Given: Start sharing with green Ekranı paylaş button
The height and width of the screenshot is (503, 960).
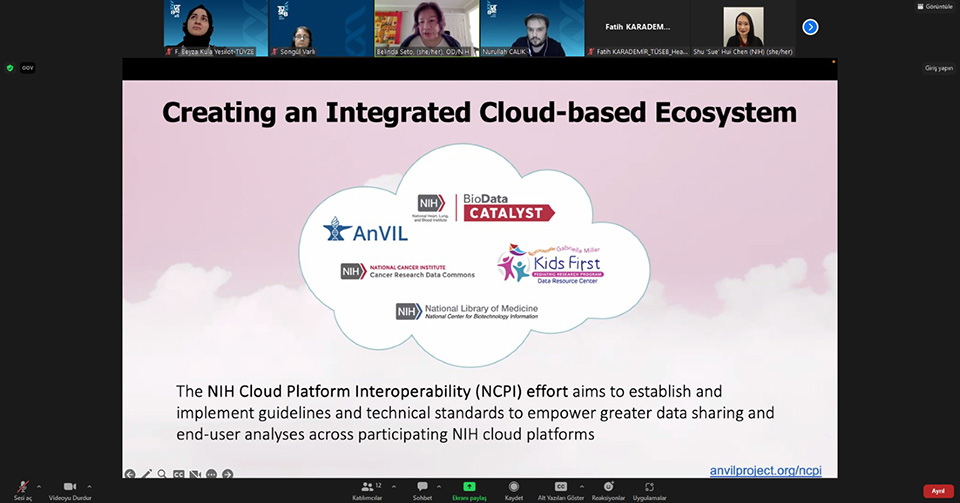Looking at the screenshot, I should point(469,488).
